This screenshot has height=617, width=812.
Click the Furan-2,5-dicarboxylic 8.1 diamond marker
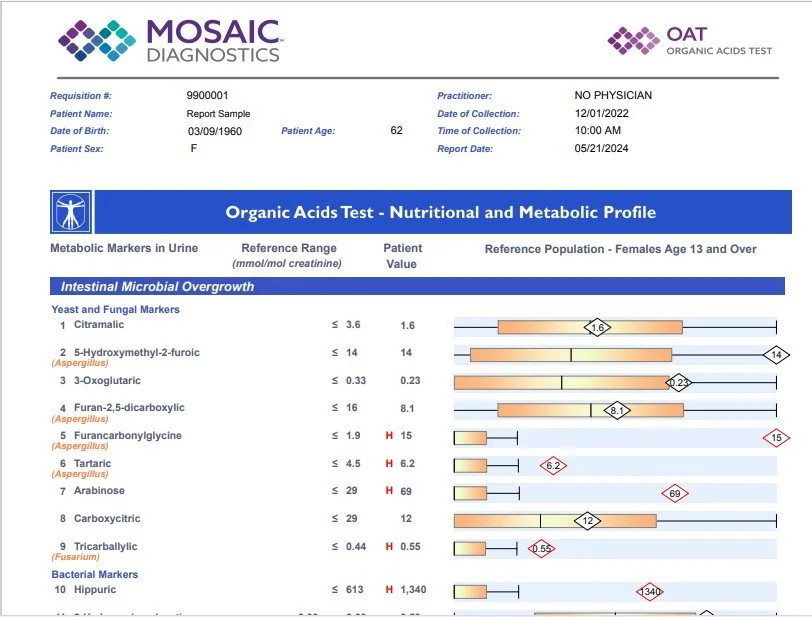(617, 411)
